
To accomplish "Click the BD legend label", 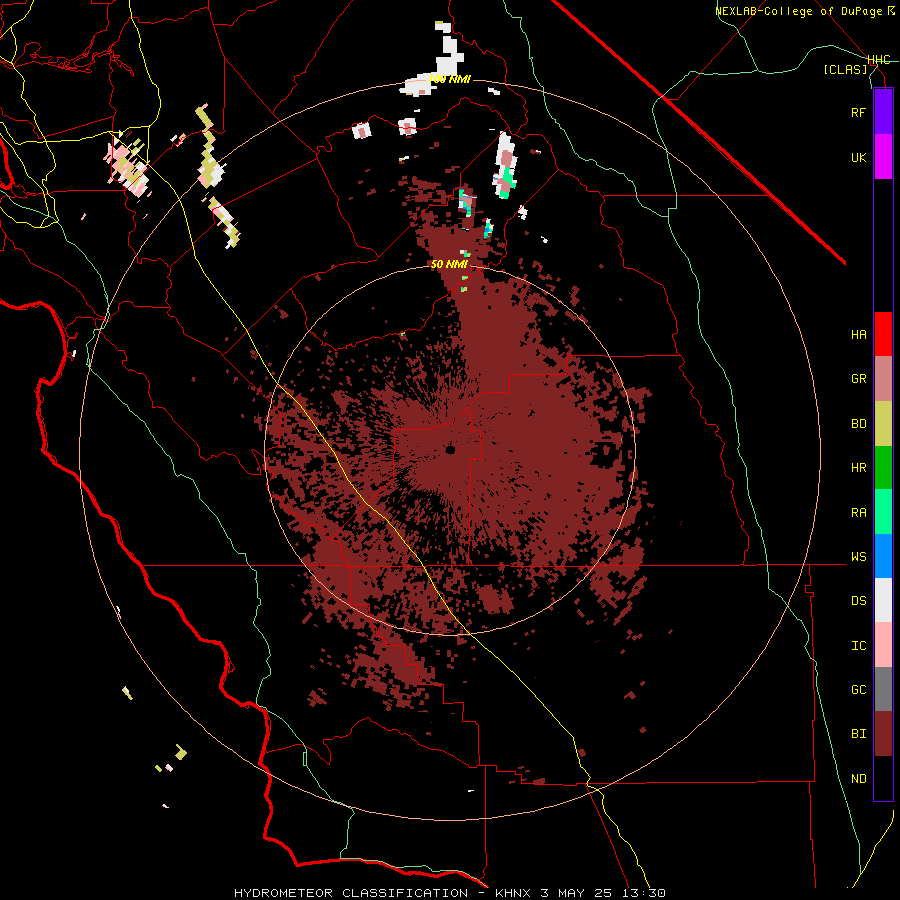I will pos(858,424).
